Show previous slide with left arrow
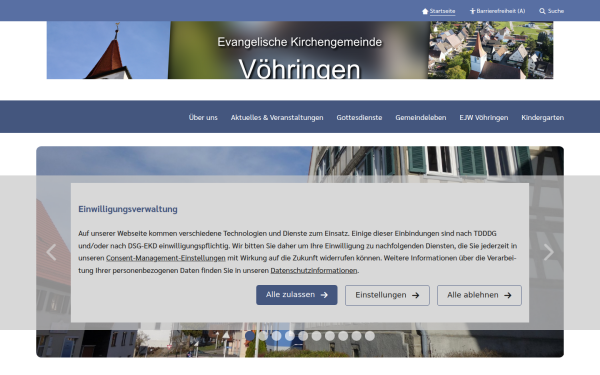 51,252
